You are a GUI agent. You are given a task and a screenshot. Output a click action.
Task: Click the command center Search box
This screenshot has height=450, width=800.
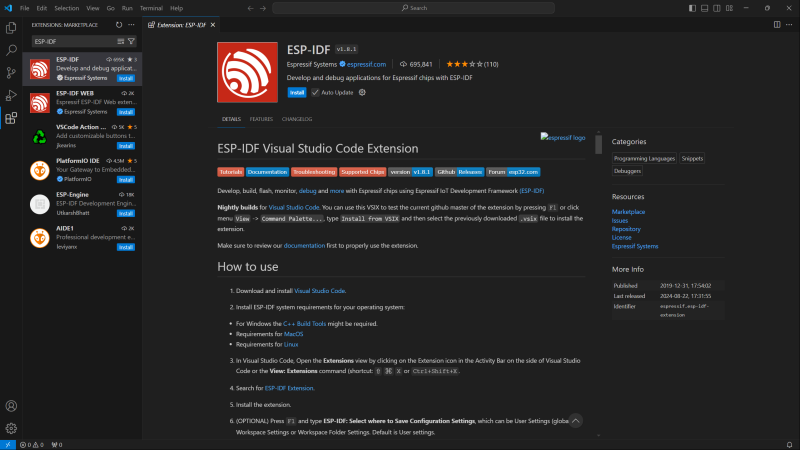(414, 8)
